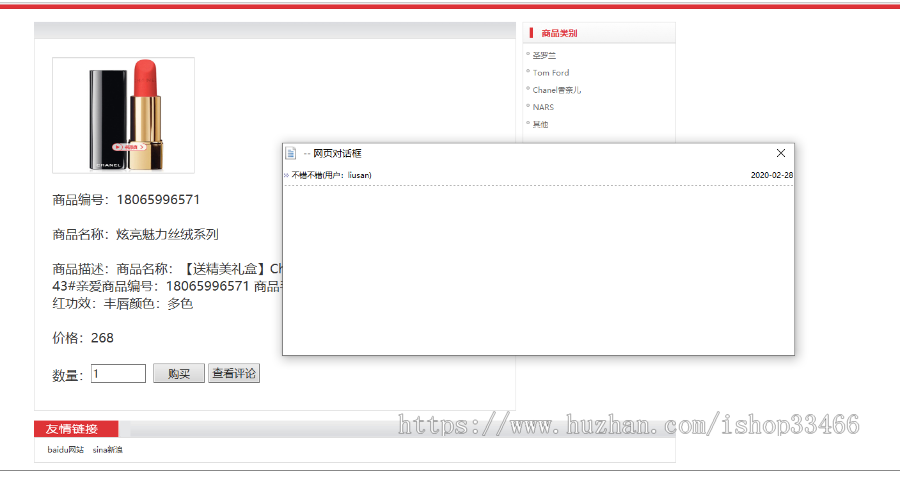The height and width of the screenshot is (482, 900).
Task: Focus the 数量 quantity input field
Action: click(x=118, y=374)
